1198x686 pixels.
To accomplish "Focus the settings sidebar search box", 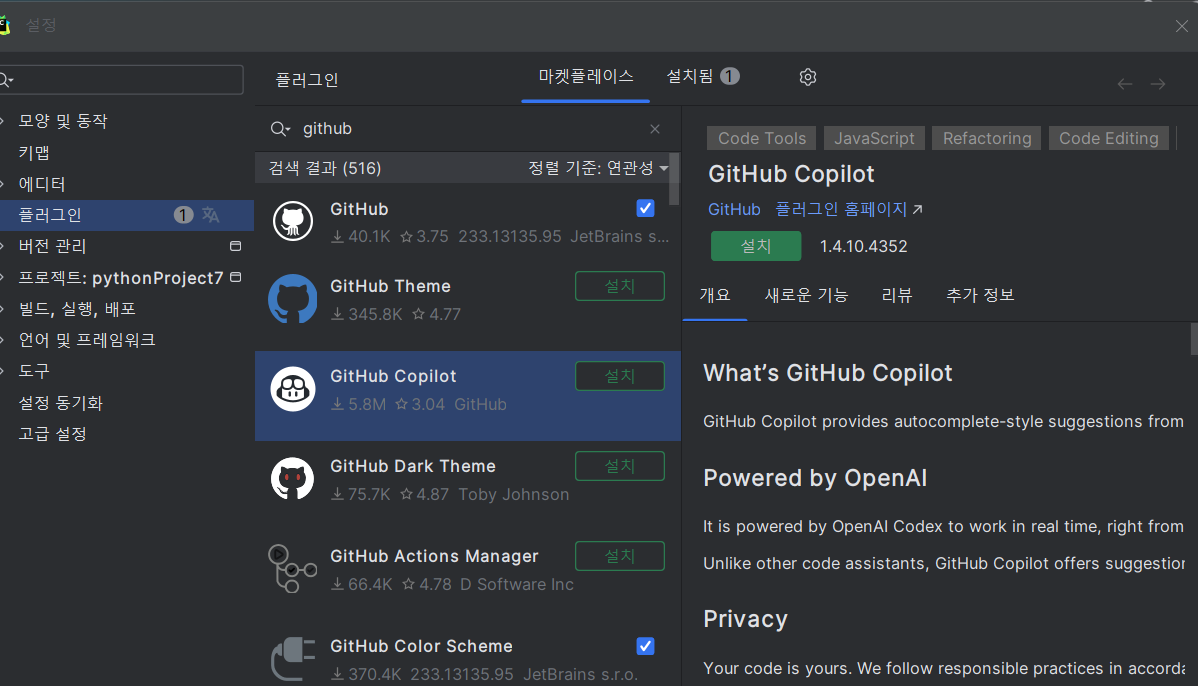I will (x=121, y=79).
